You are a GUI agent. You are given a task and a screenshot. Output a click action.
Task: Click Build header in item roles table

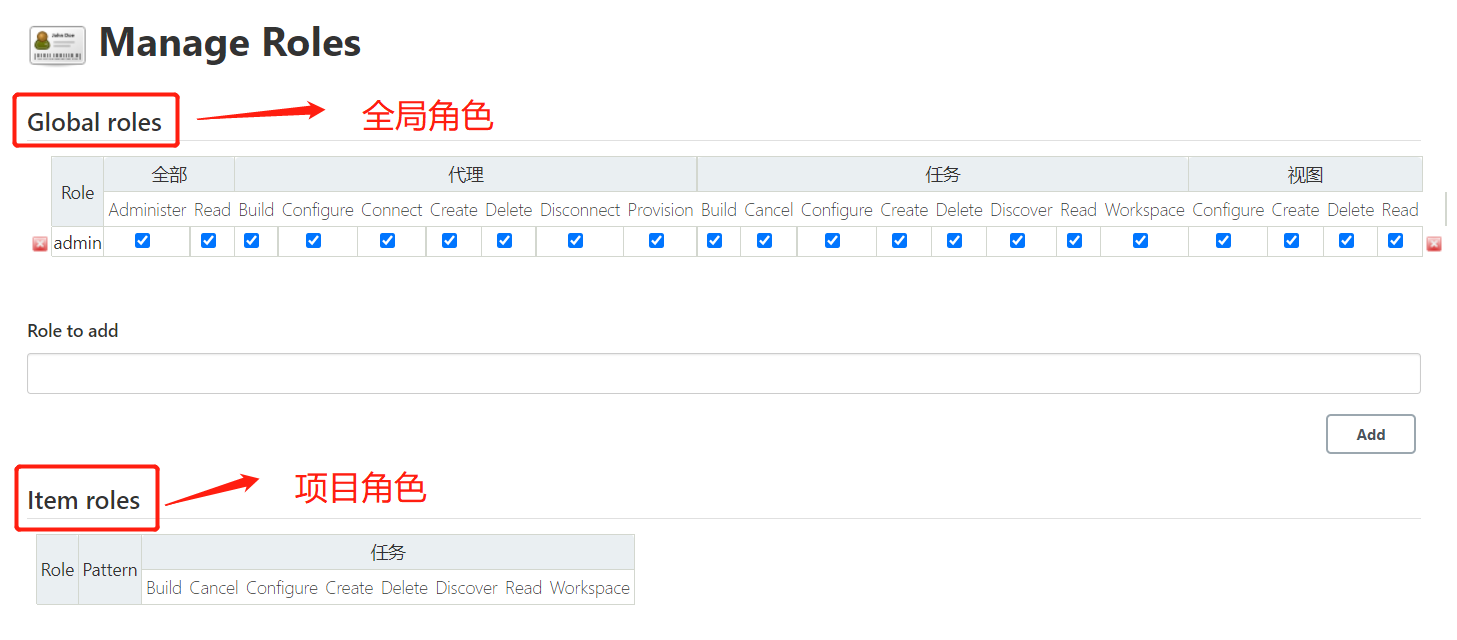(x=164, y=588)
